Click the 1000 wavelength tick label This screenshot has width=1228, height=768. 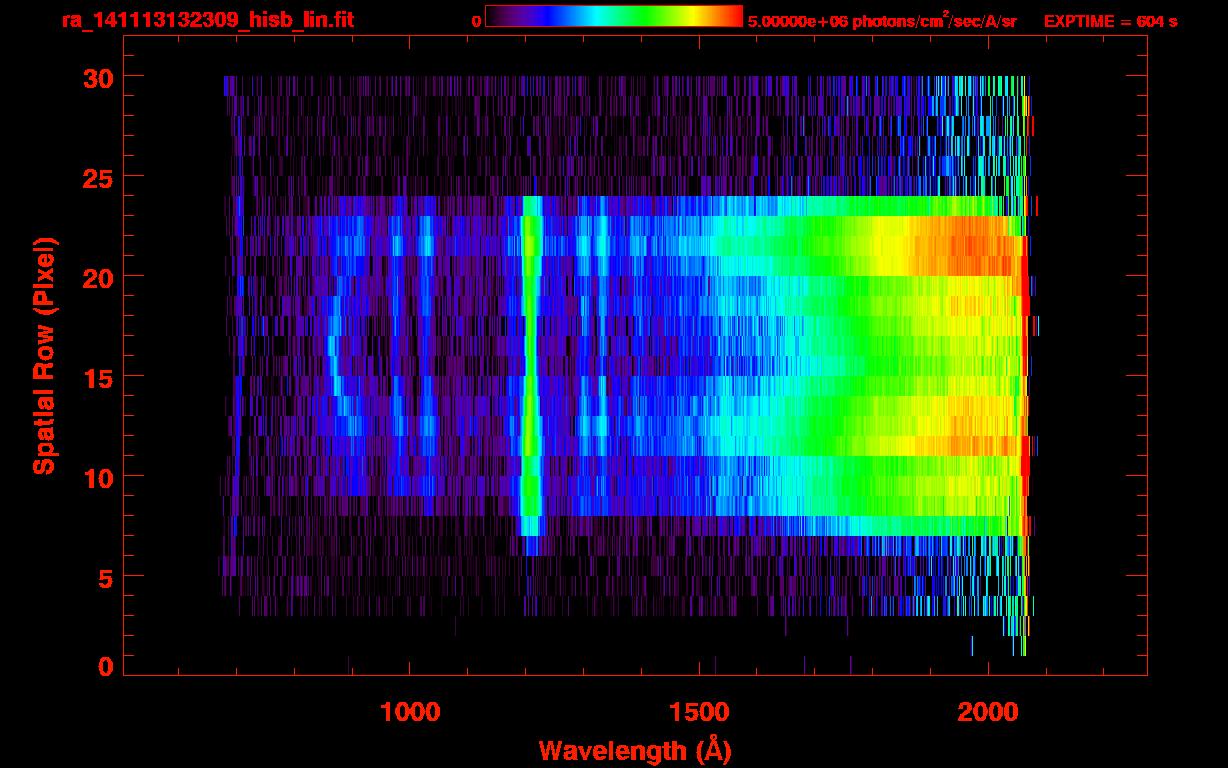coord(410,712)
